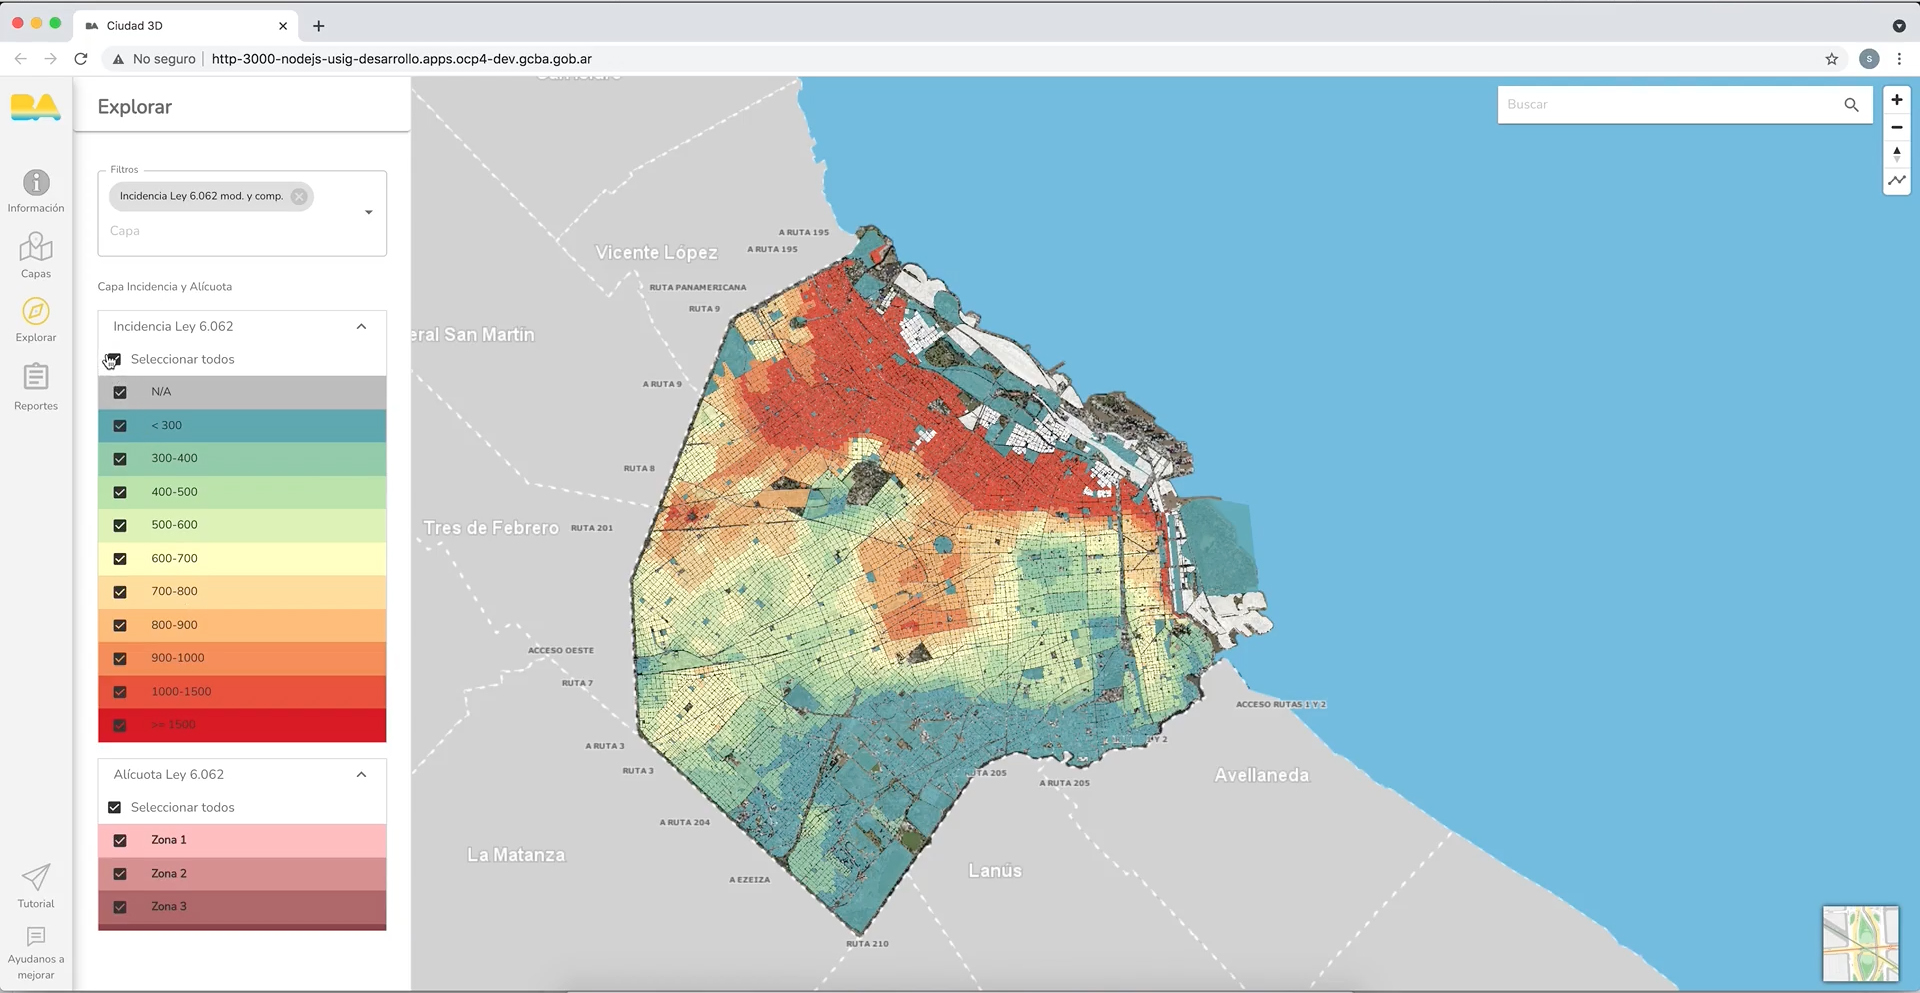Viewport: 1920px width, 993px height.
Task: Remove the Incidencia Ley 6.062 filter chip
Action: point(299,197)
